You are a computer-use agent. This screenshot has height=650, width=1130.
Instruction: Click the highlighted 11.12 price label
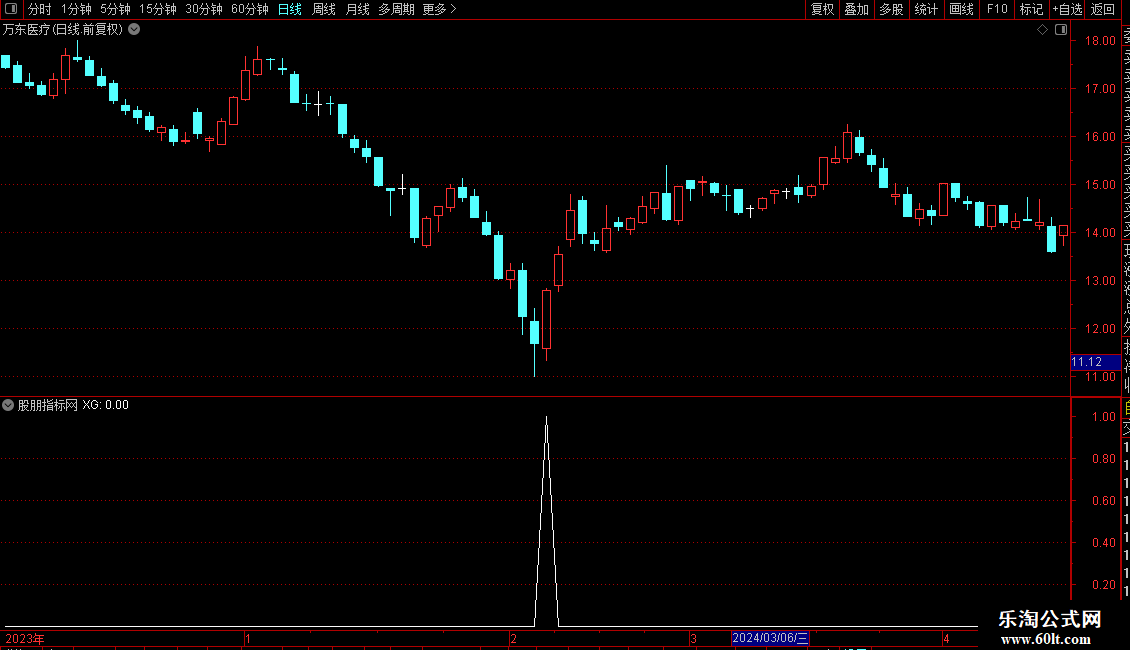1095,362
